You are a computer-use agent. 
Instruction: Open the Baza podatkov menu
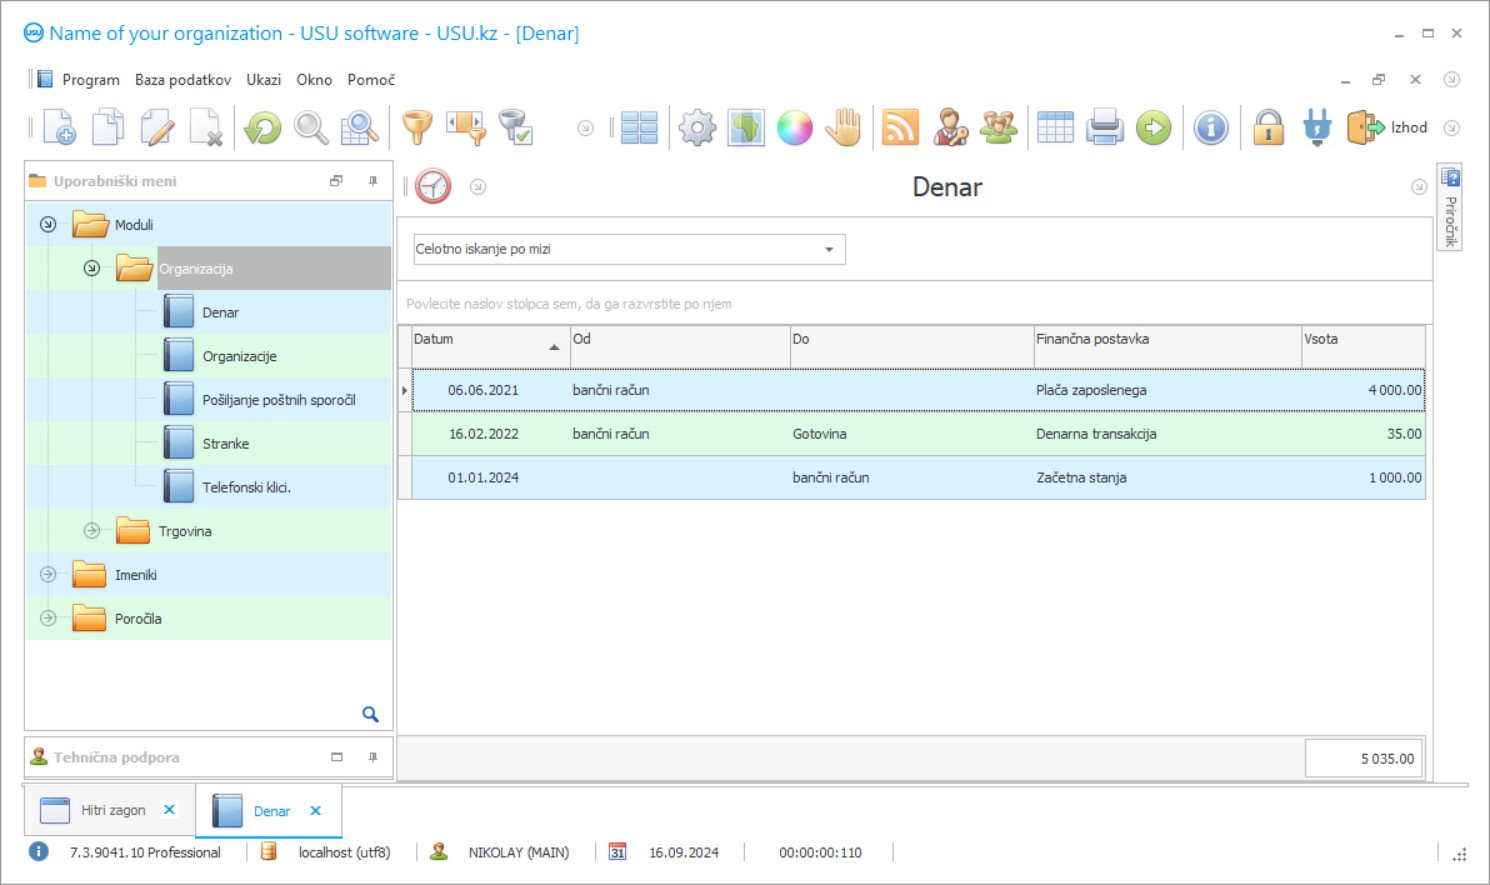pos(183,80)
